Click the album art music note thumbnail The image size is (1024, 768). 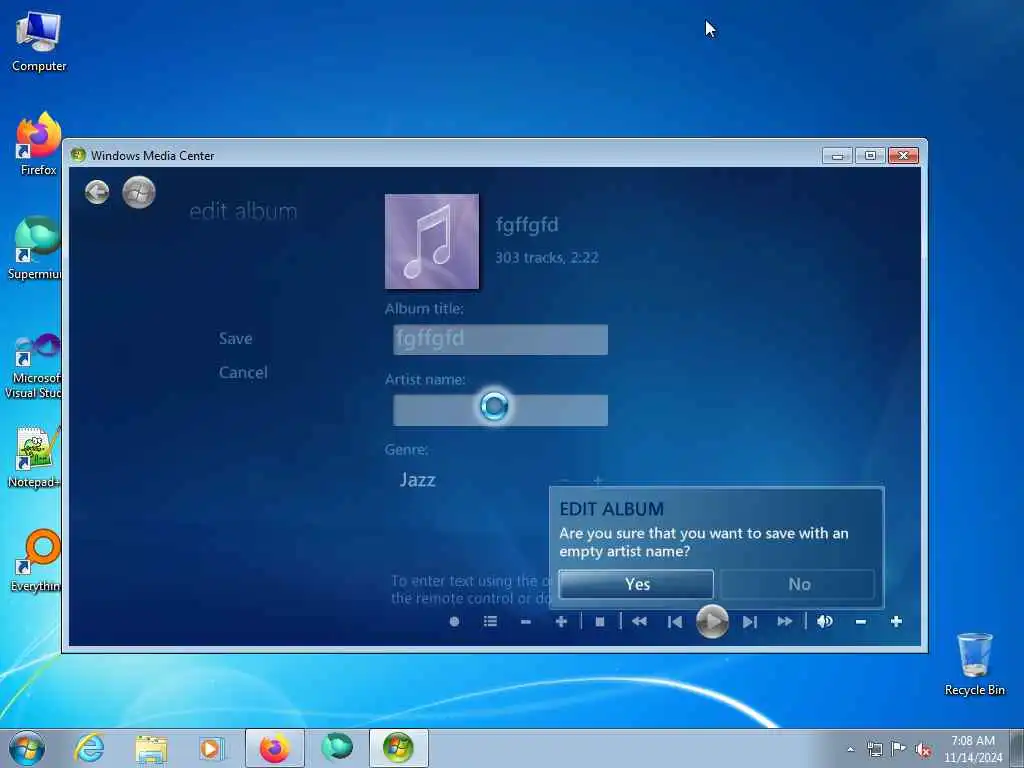(x=432, y=242)
